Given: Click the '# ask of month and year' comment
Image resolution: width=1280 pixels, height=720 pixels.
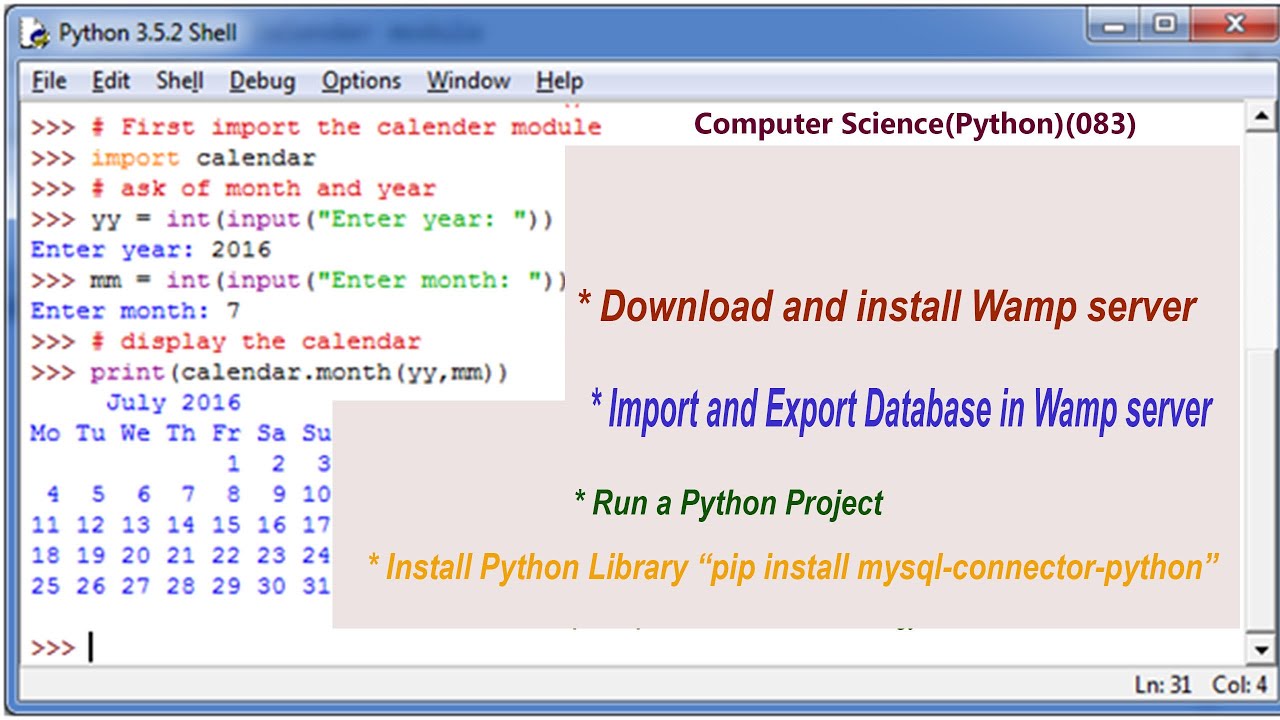Looking at the screenshot, I should coord(263,188).
